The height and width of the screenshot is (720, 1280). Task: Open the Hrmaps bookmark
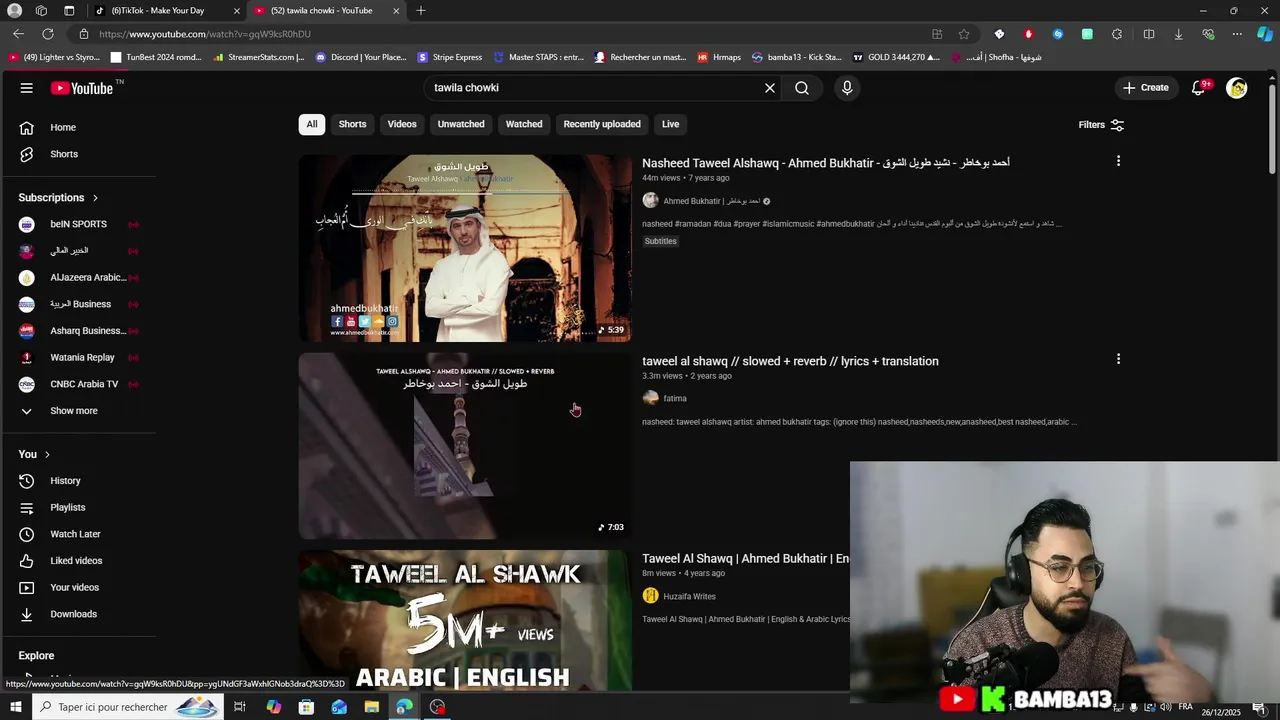point(719,57)
